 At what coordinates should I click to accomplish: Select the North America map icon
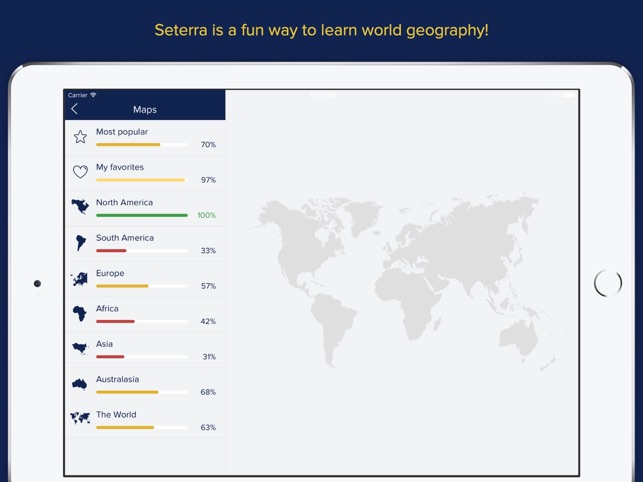coord(80,207)
